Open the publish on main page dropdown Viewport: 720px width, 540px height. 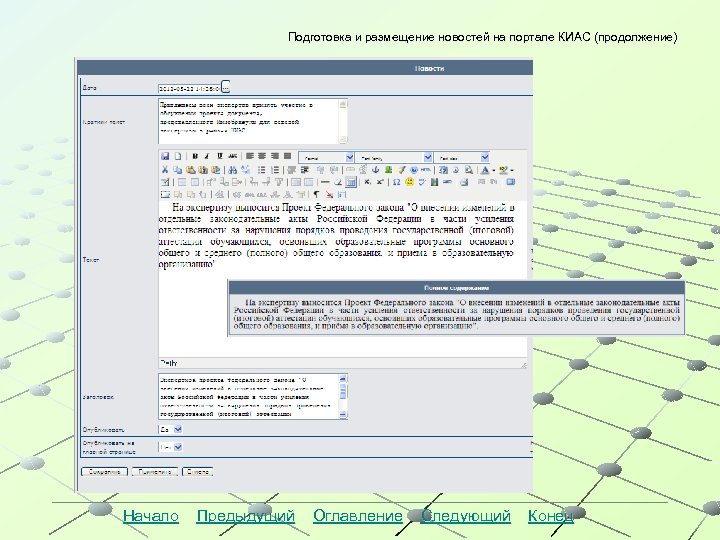click(x=170, y=447)
